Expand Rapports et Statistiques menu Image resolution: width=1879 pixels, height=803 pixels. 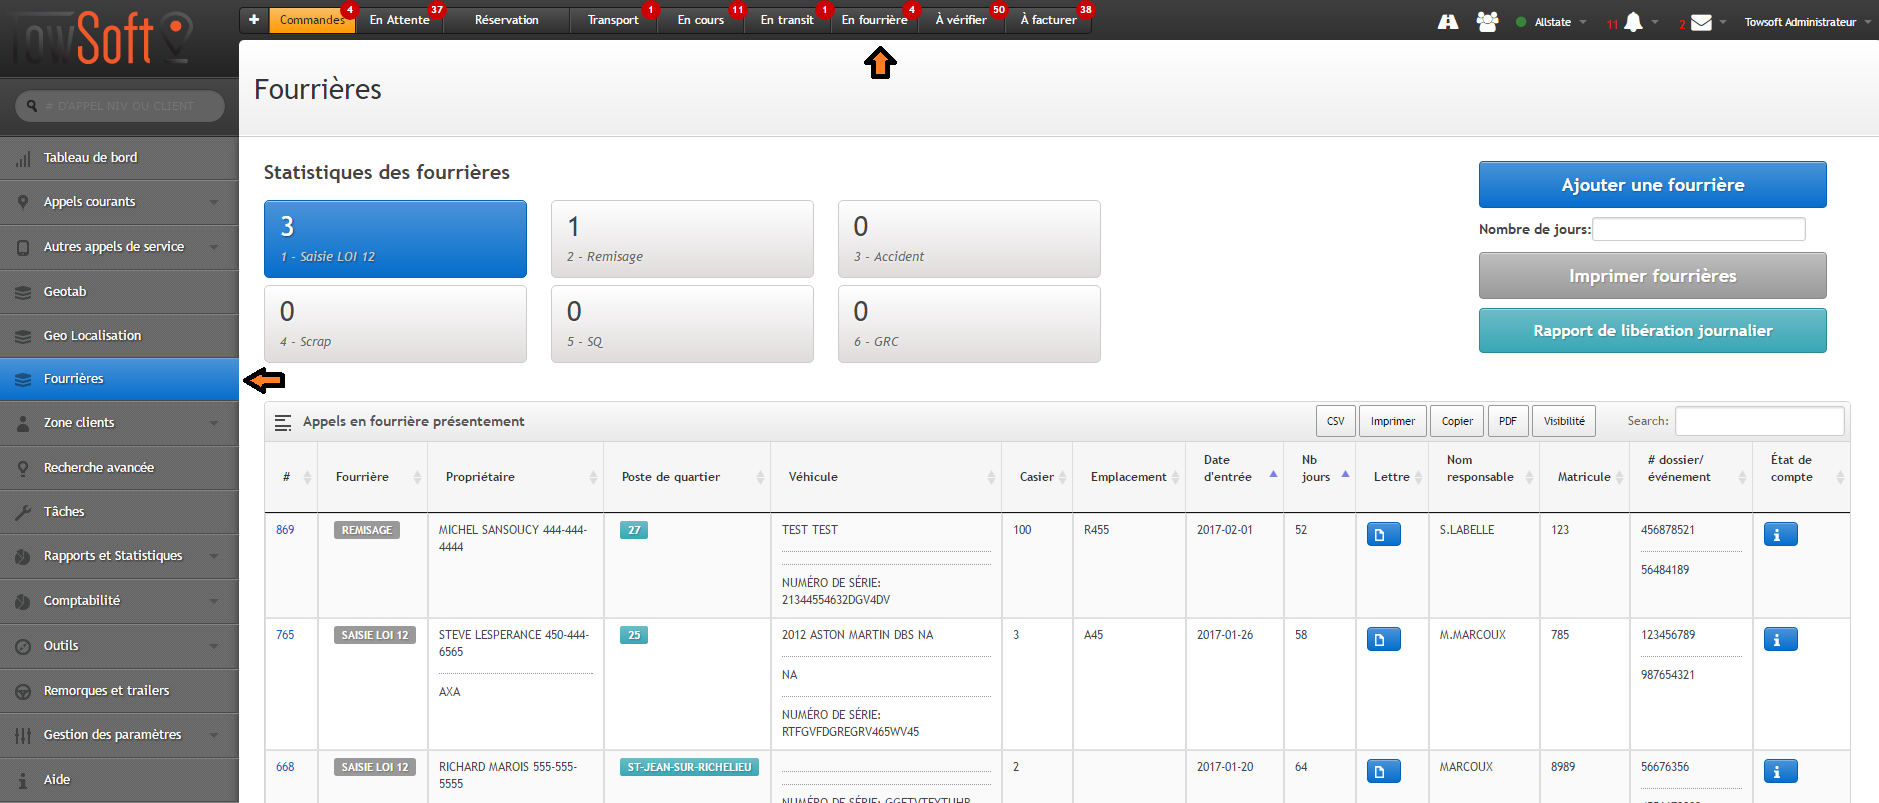pyautogui.click(x=119, y=556)
